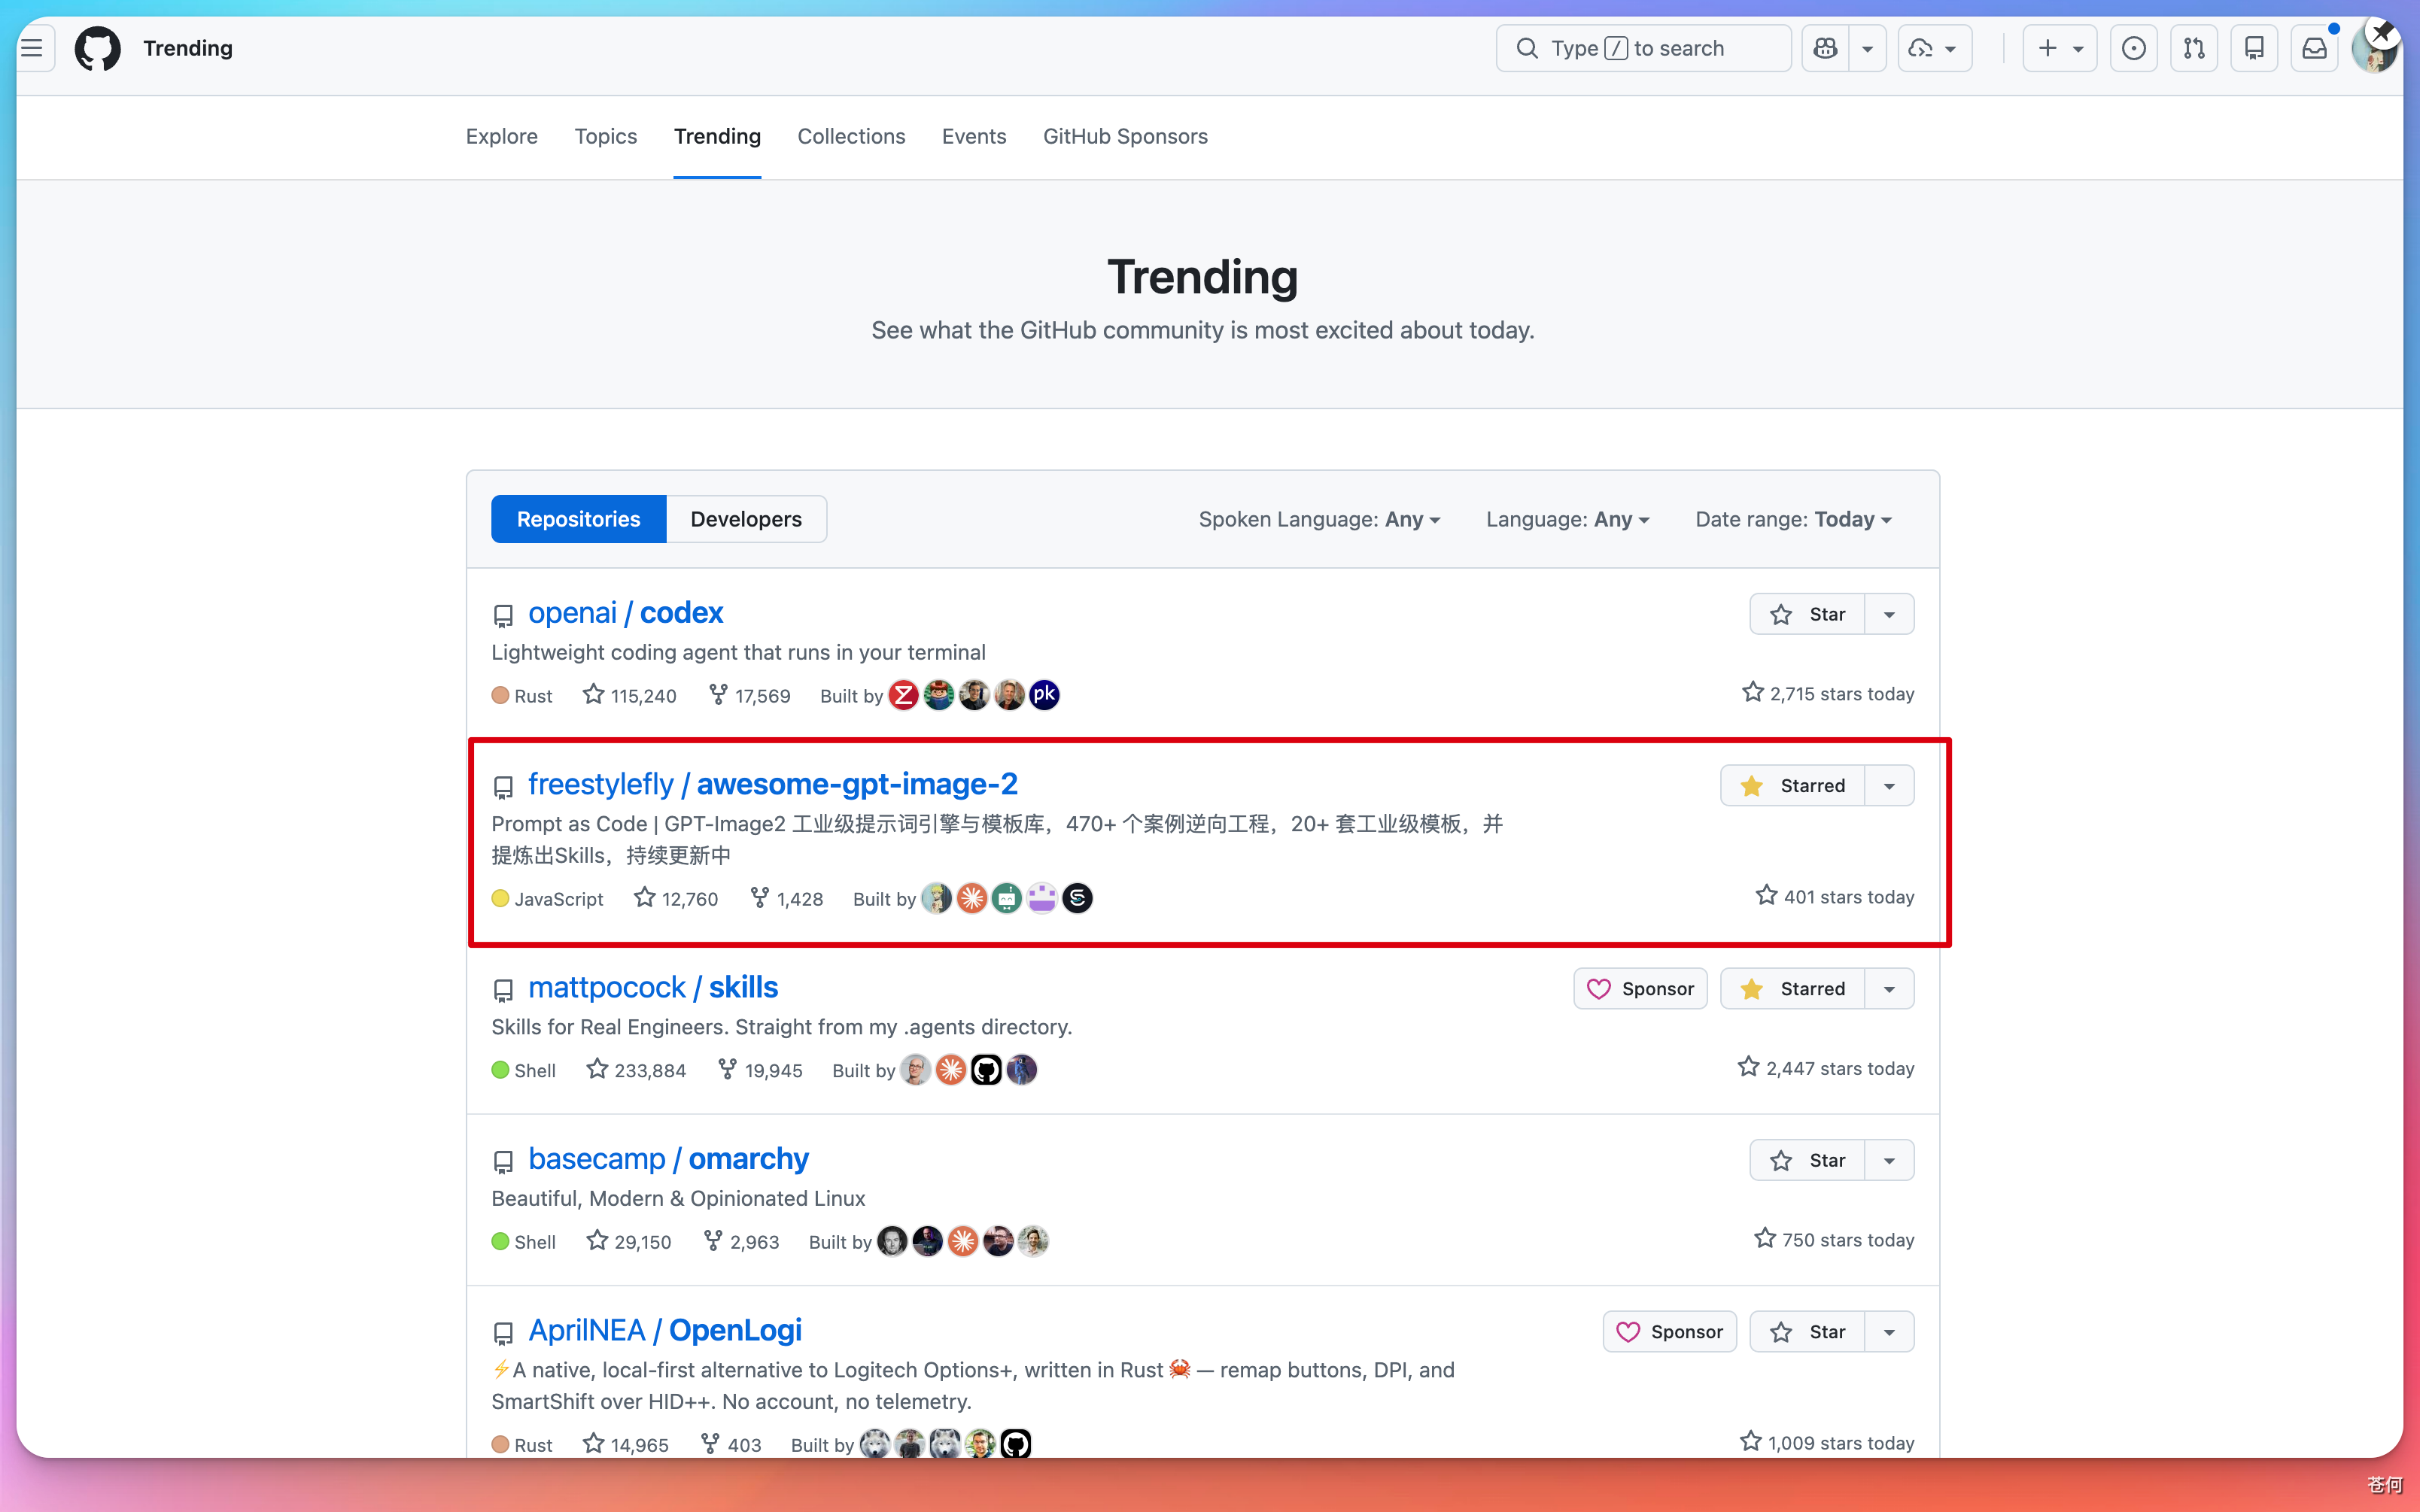The image size is (2420, 1512).
Task: Click the awesome-gpt-image-2 stargazers count 12,760
Action: [x=676, y=898]
